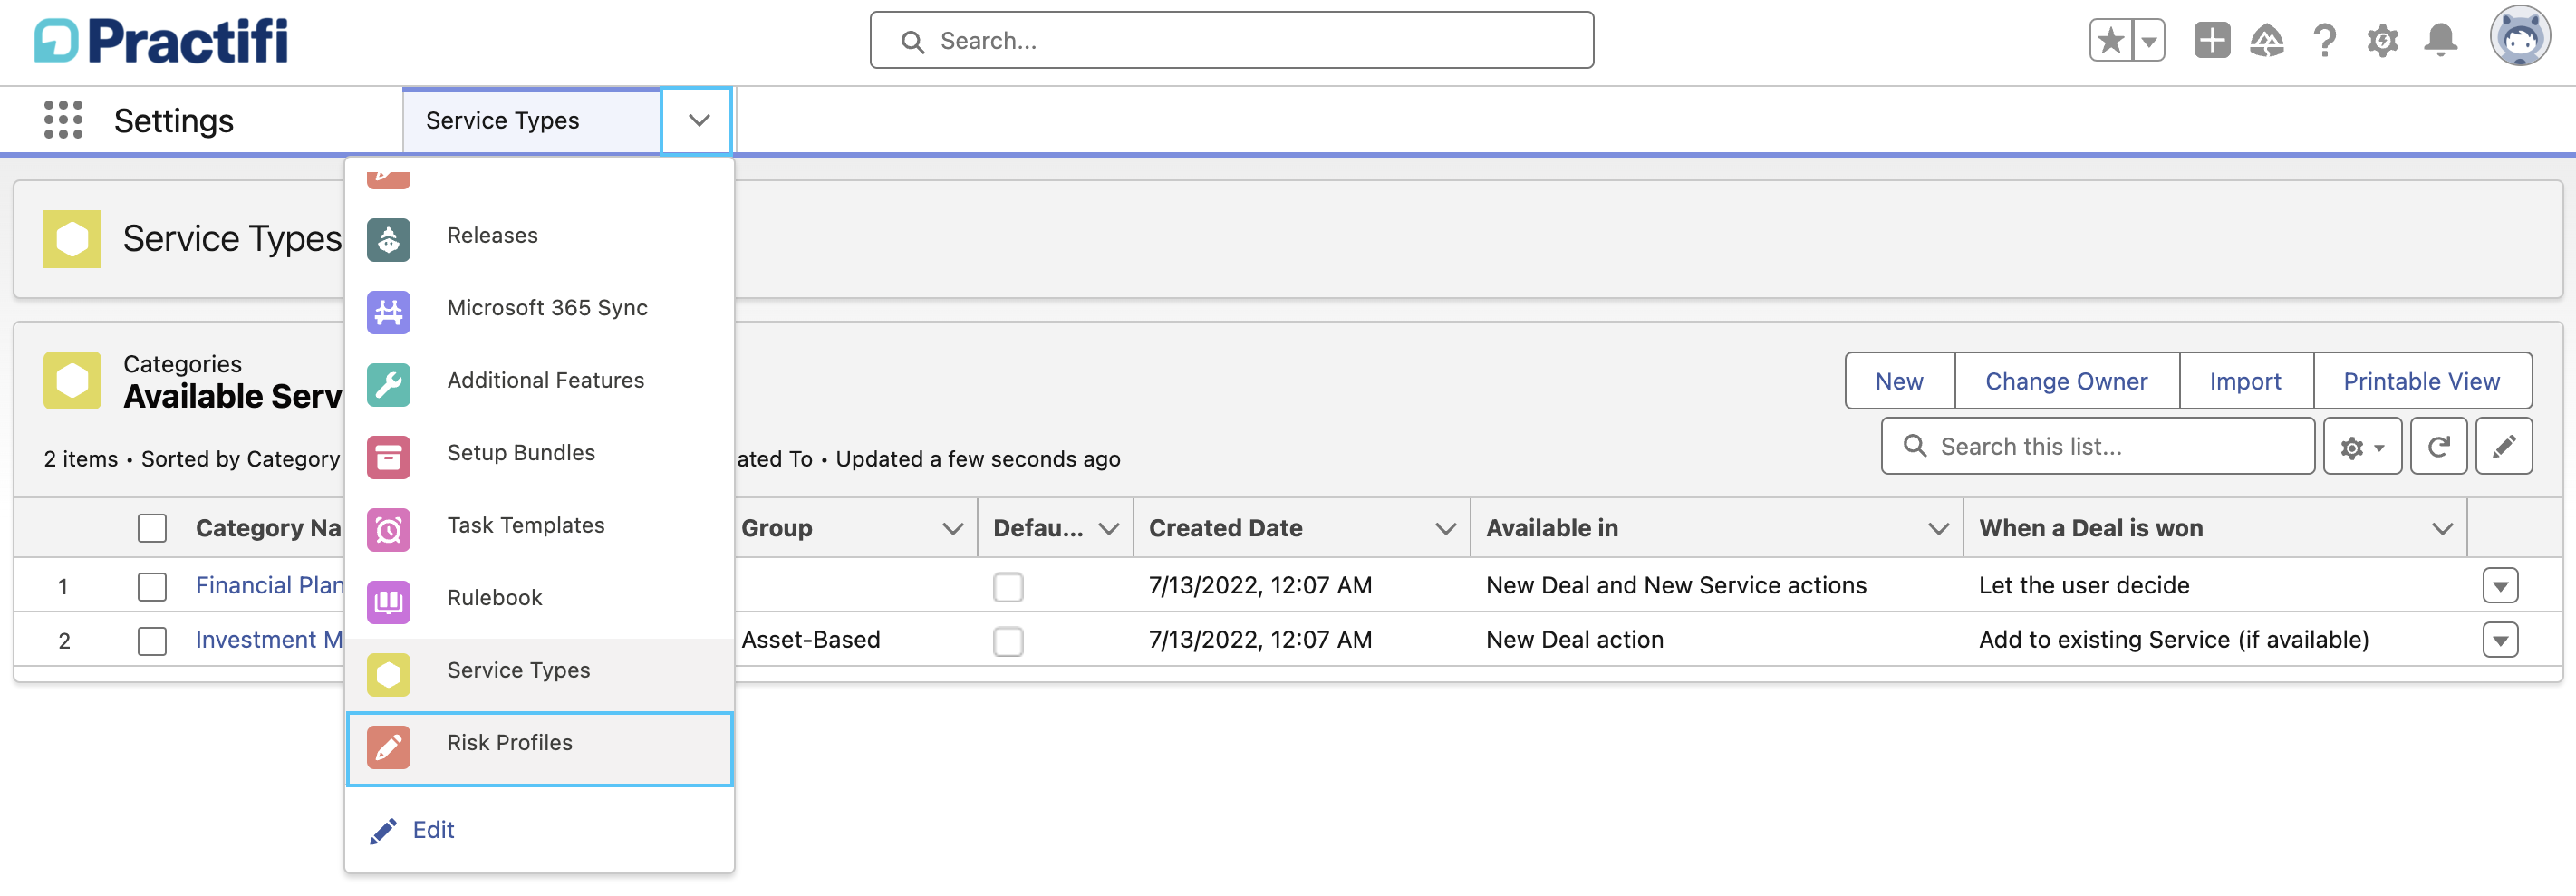This screenshot has width=2576, height=896.
Task: Show actions for the Investment row
Action: click(2500, 640)
